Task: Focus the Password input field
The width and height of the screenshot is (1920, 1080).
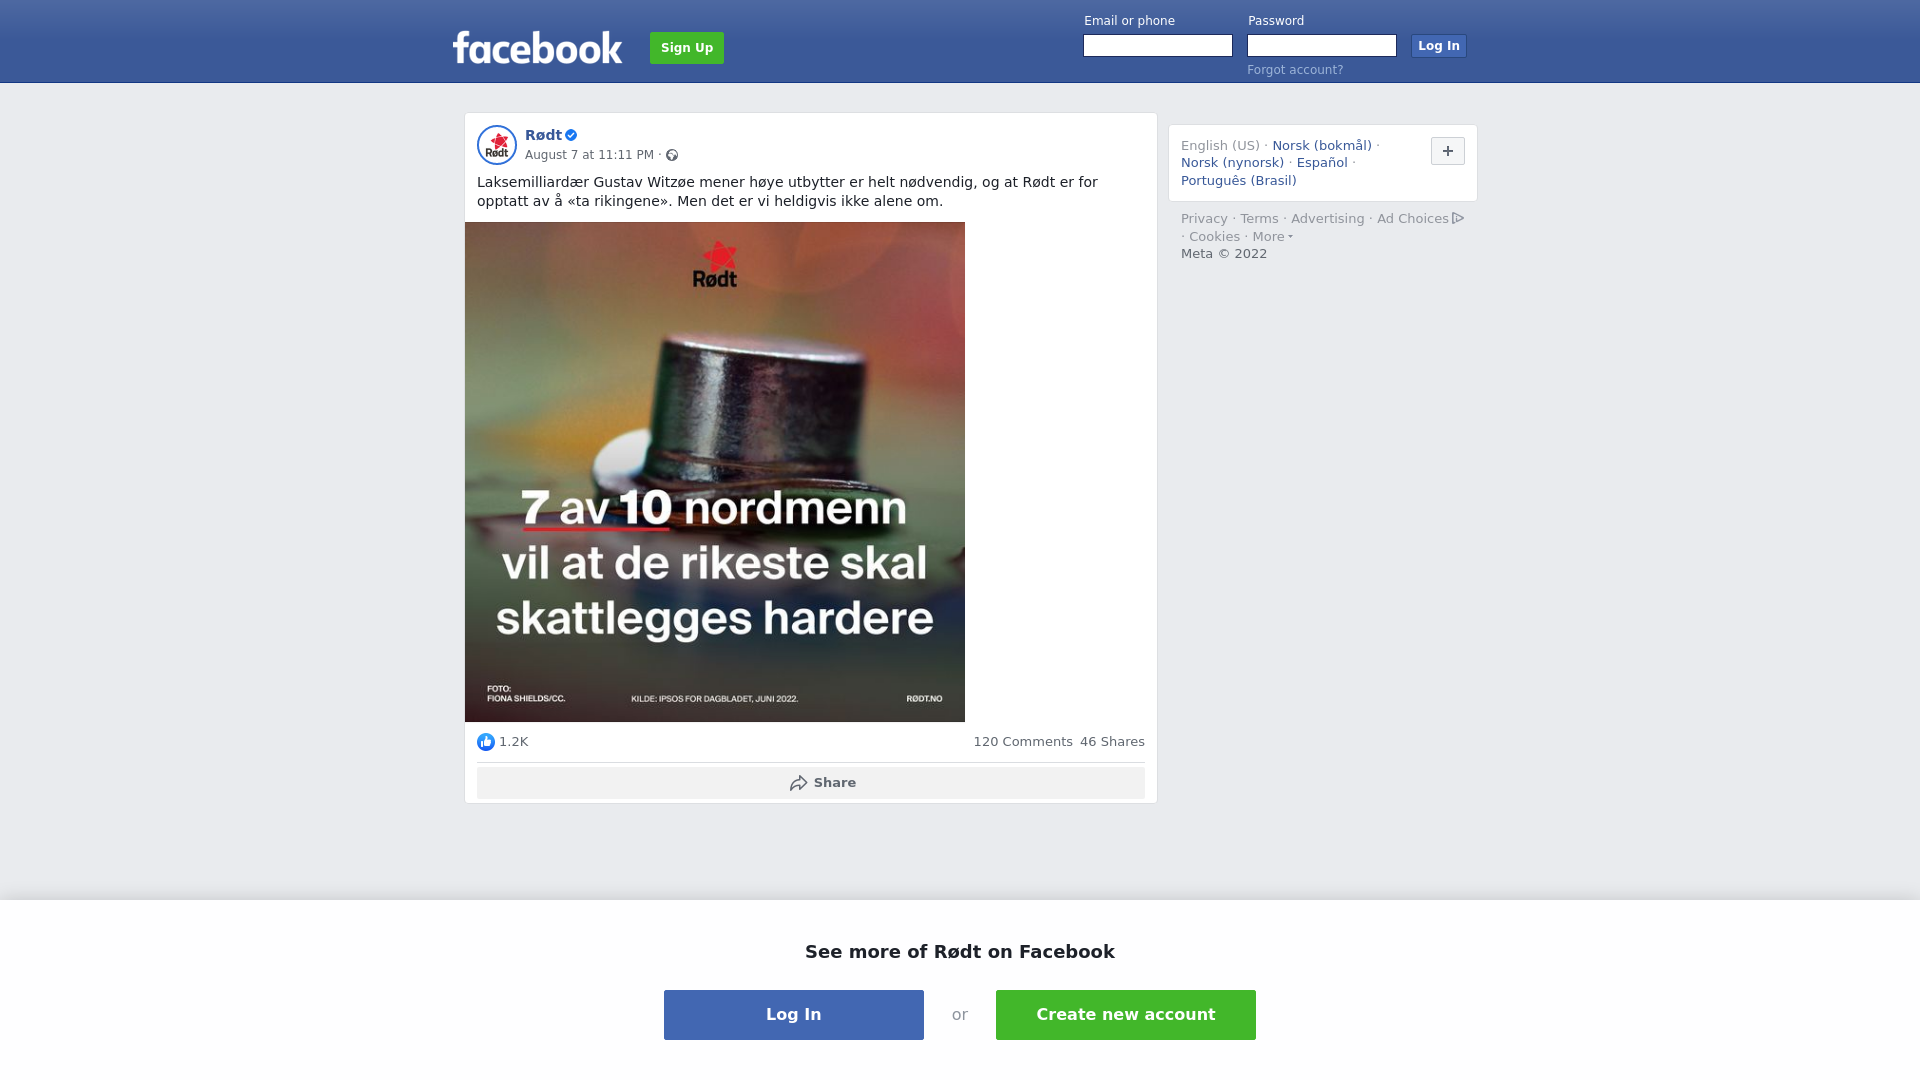Action: pos(1322,46)
